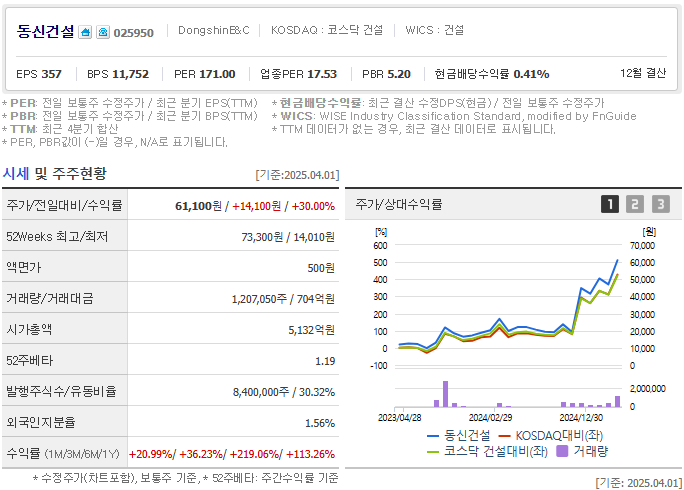The width and height of the screenshot is (684, 490).
Task: Click the tallest purple volume bar
Action: coord(445,394)
